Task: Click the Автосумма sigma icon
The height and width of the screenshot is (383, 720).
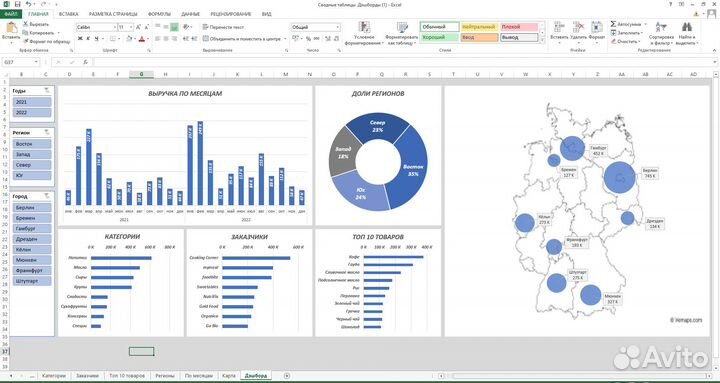Action: click(613, 24)
